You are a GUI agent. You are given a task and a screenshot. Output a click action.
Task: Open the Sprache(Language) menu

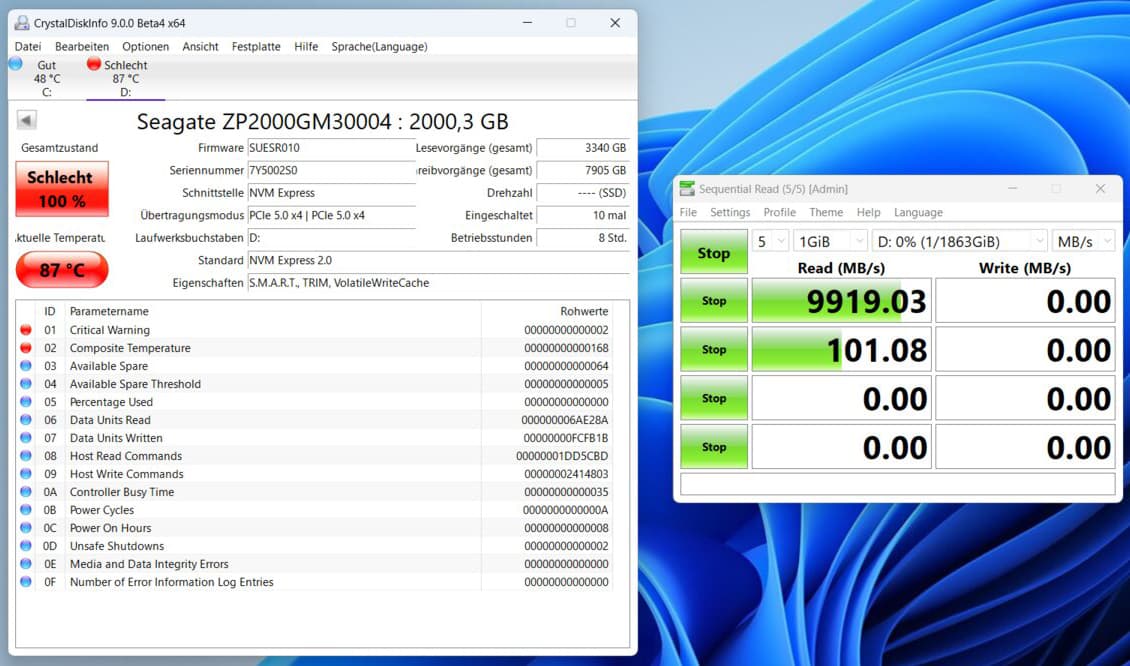[x=379, y=47]
